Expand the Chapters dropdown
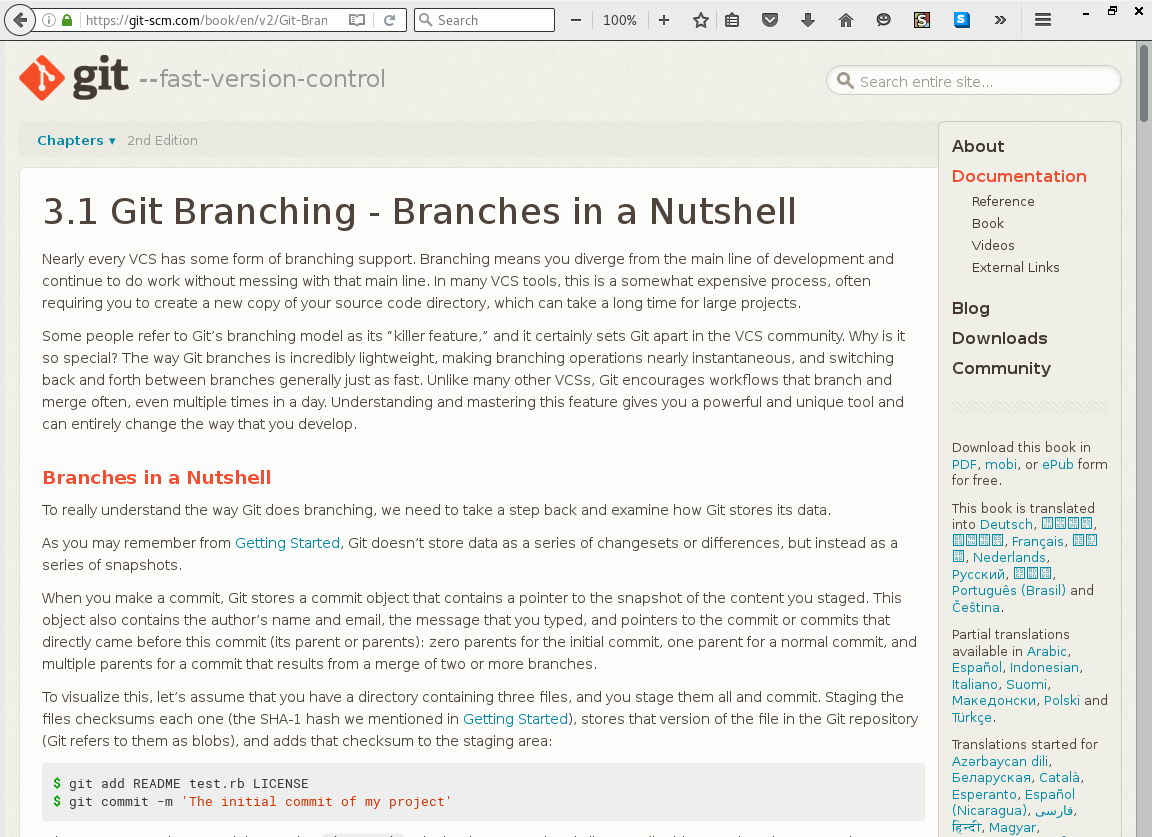 click(76, 140)
